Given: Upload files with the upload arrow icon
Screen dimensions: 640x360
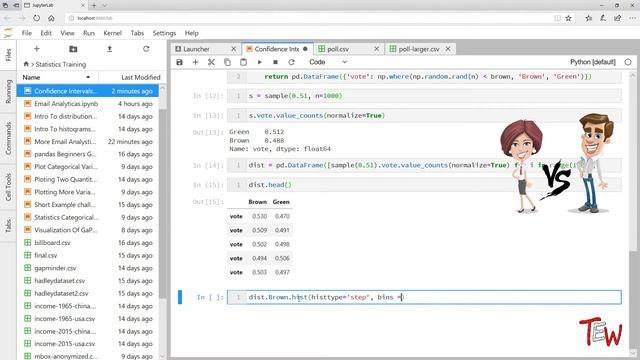Looking at the screenshot, I should (x=109, y=49).
